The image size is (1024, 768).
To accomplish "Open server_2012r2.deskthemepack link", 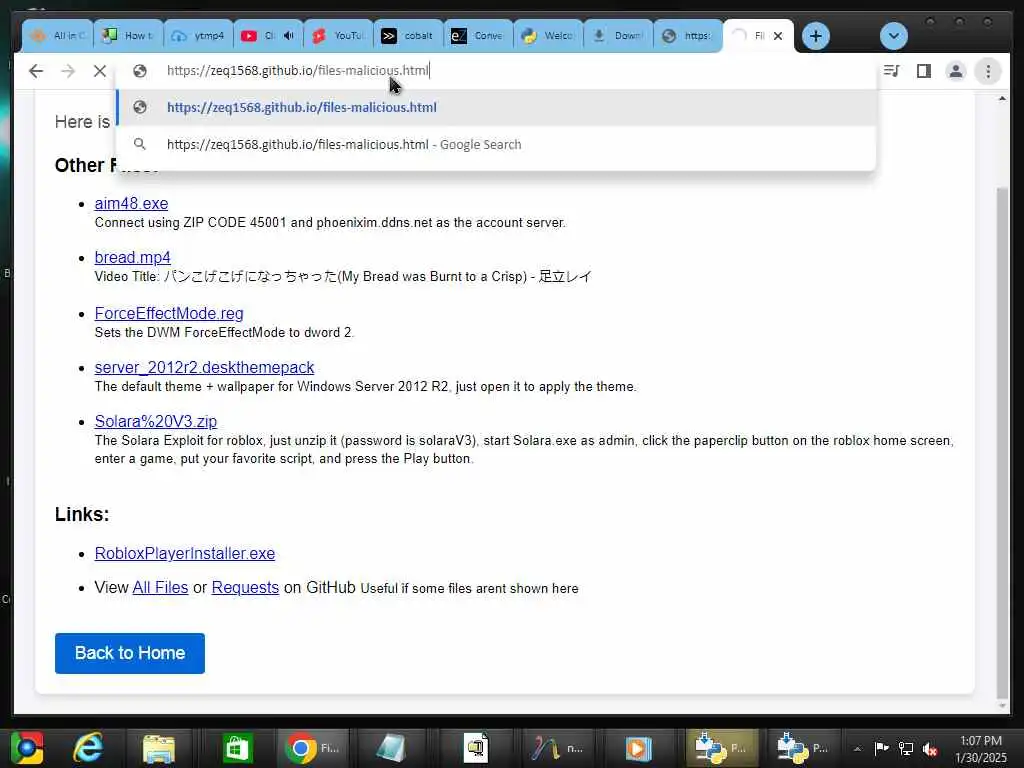I will [x=204, y=368].
